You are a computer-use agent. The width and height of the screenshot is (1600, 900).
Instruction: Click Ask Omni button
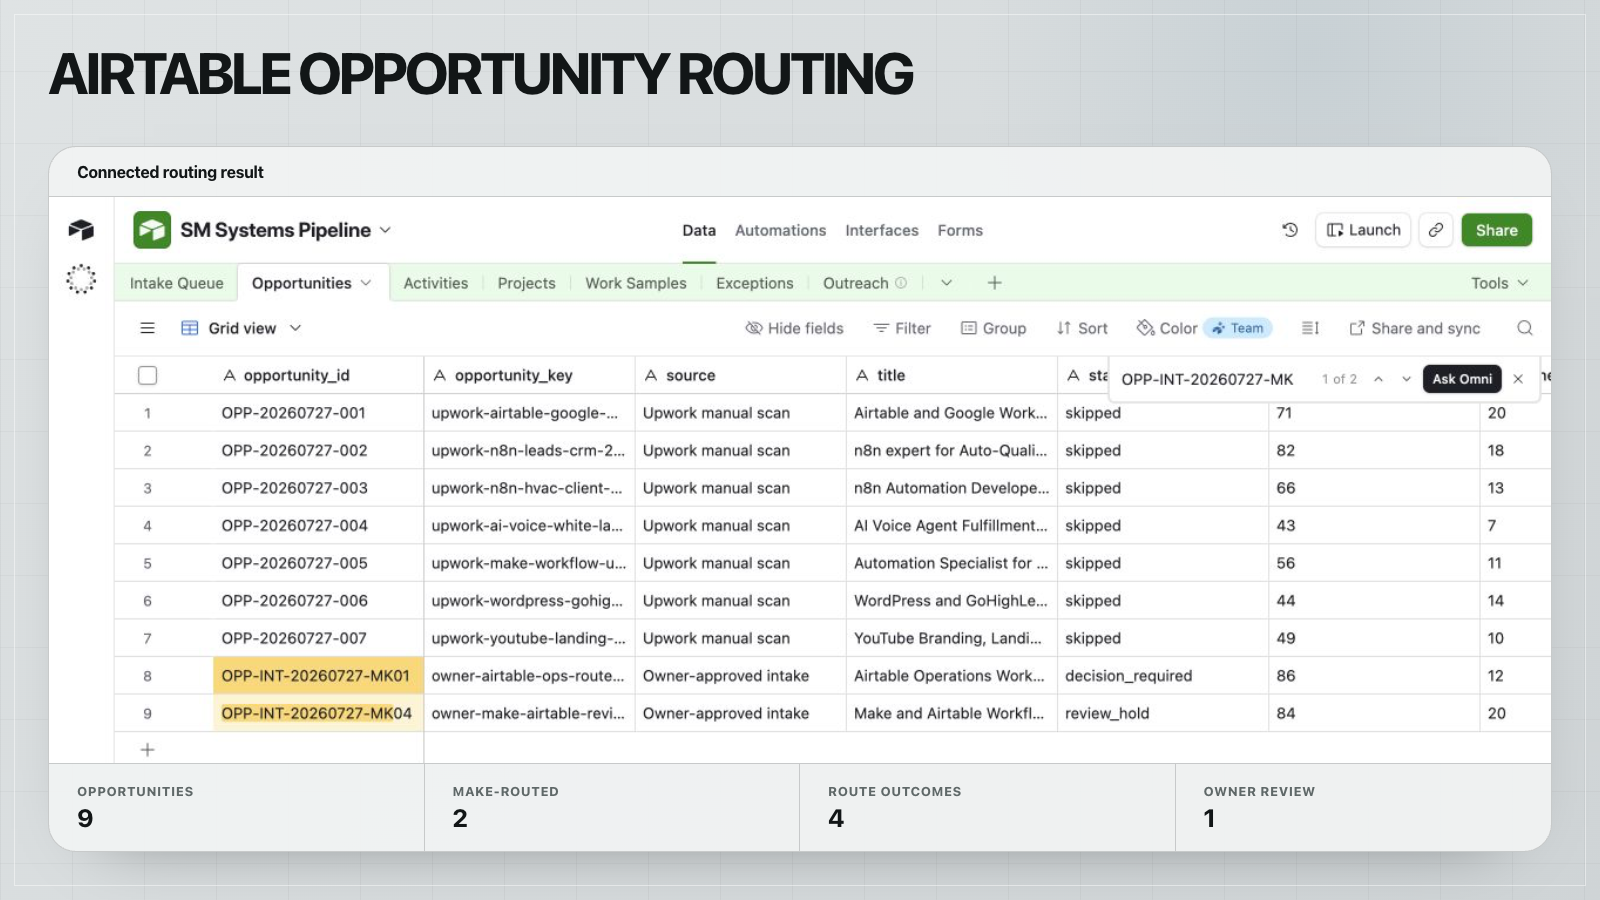click(x=1462, y=379)
